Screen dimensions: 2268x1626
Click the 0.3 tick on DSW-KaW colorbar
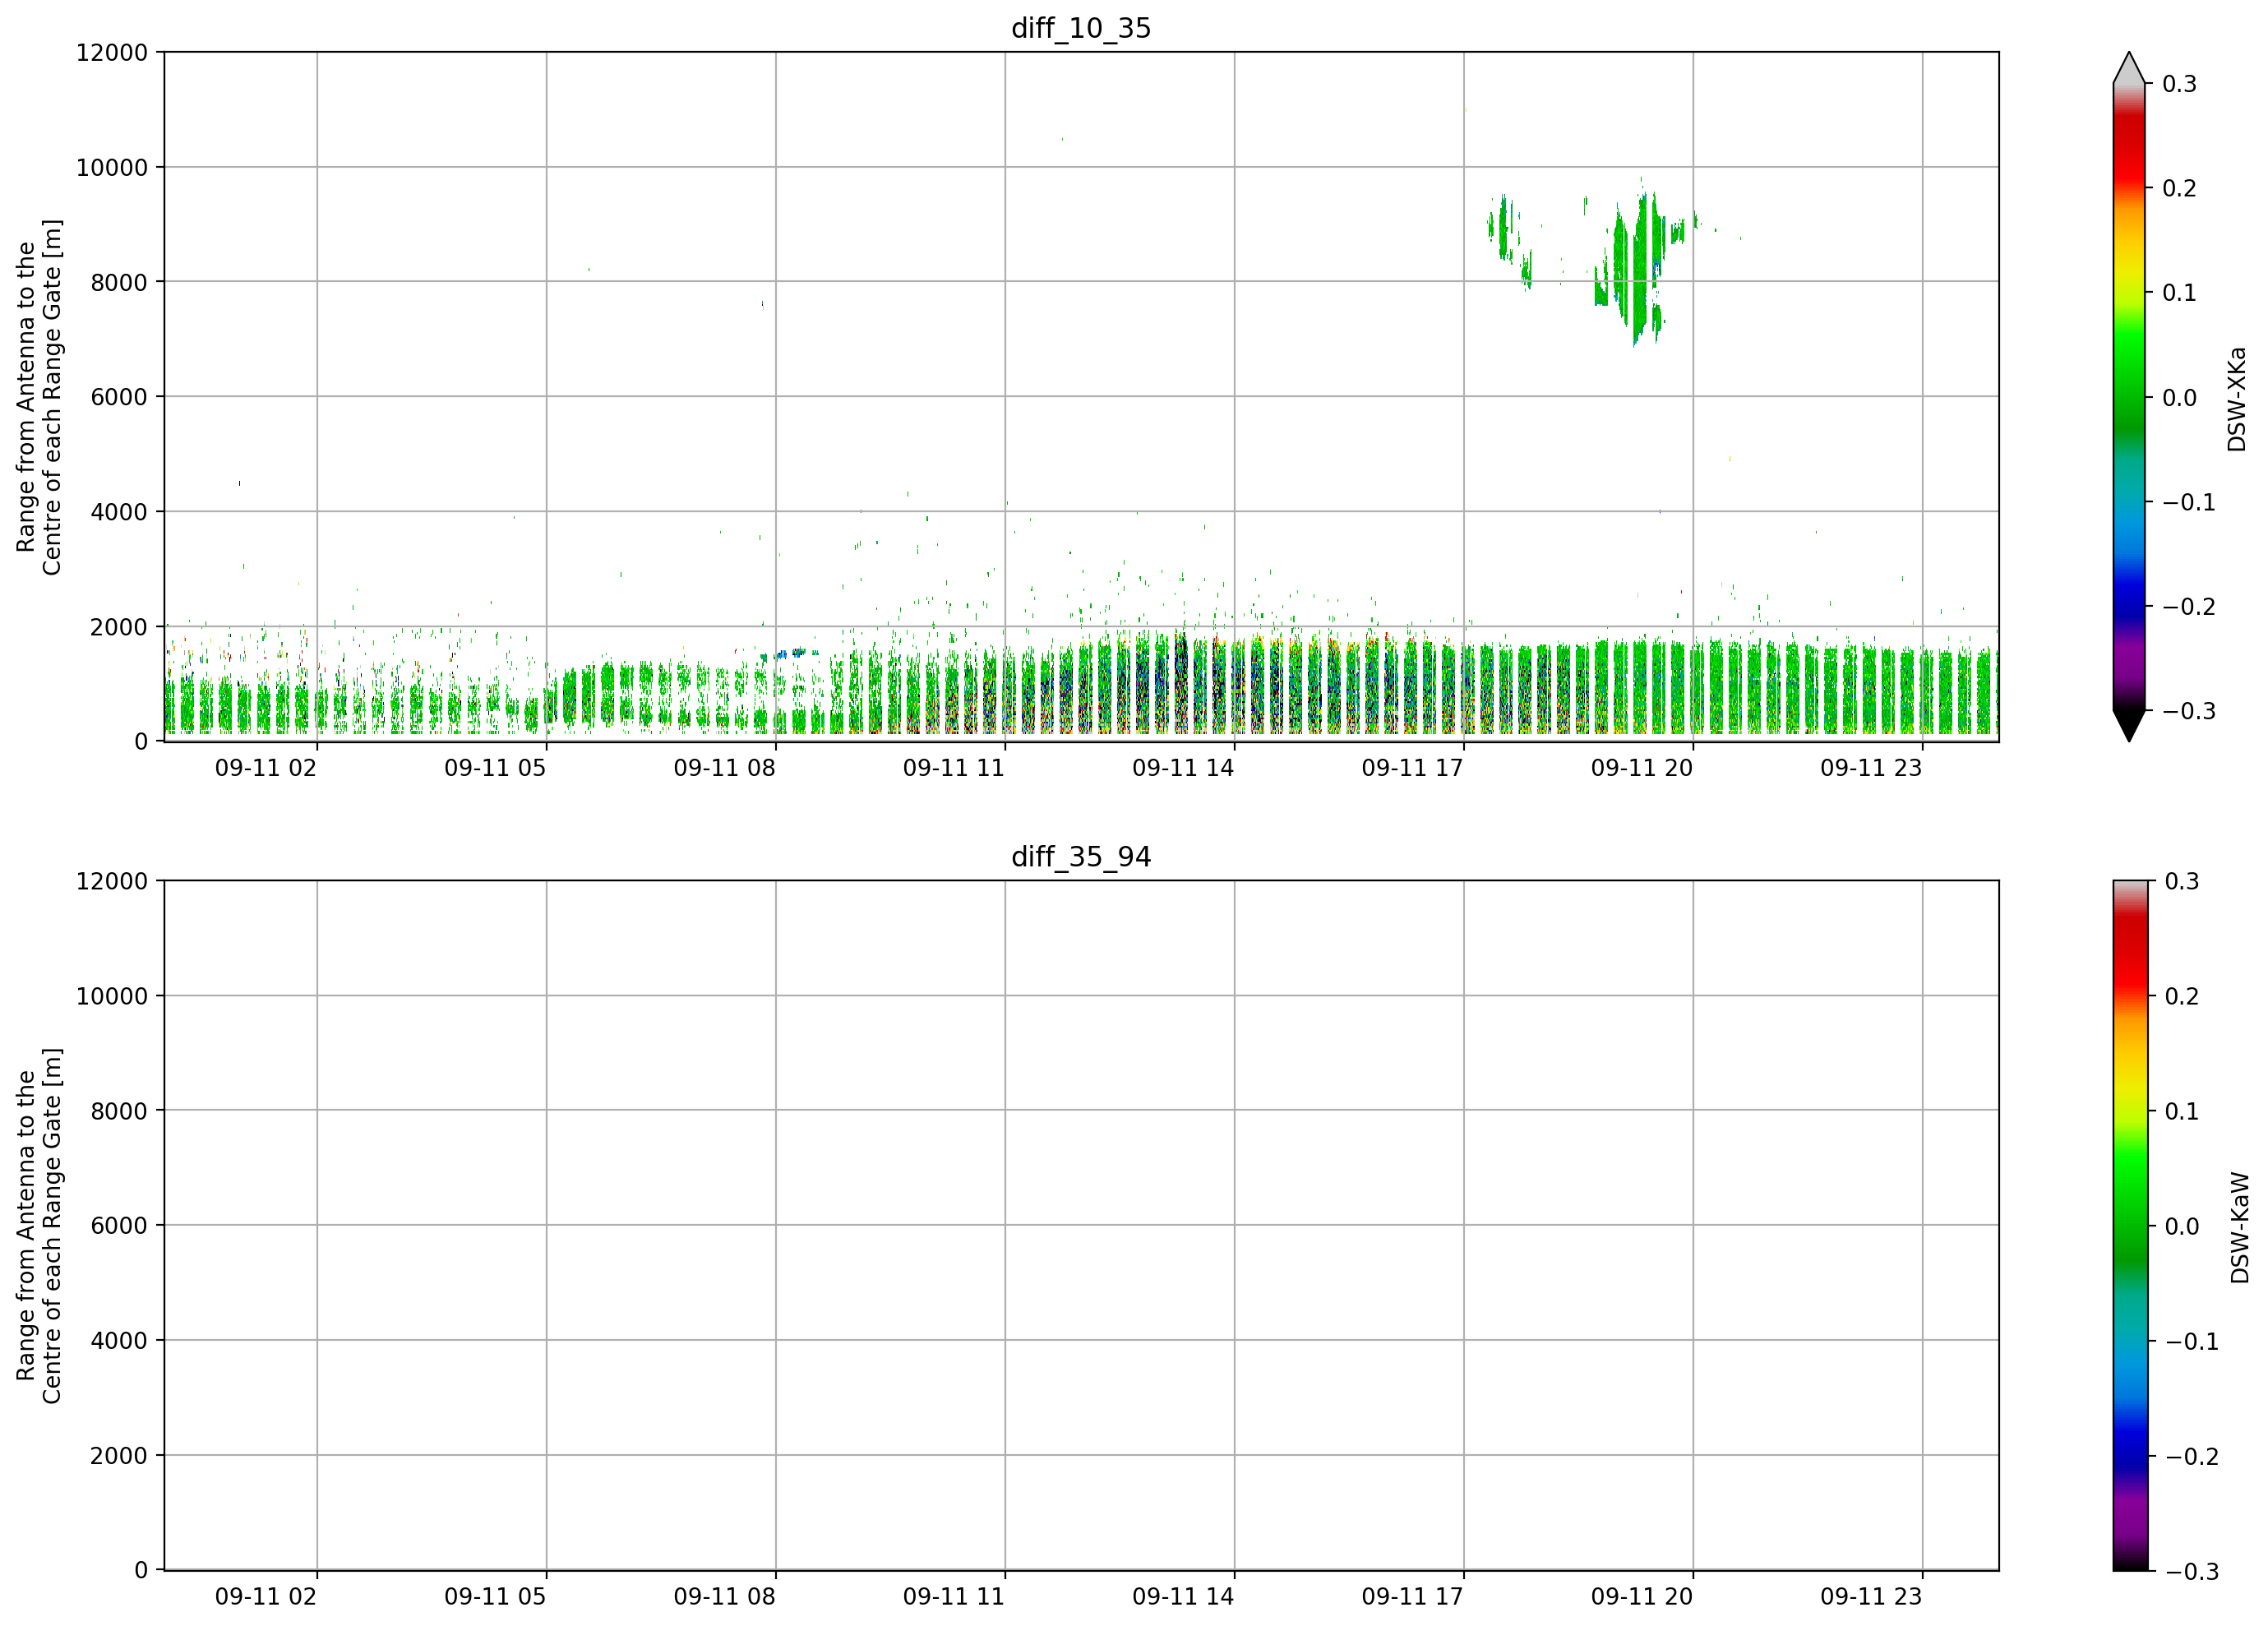2182,881
